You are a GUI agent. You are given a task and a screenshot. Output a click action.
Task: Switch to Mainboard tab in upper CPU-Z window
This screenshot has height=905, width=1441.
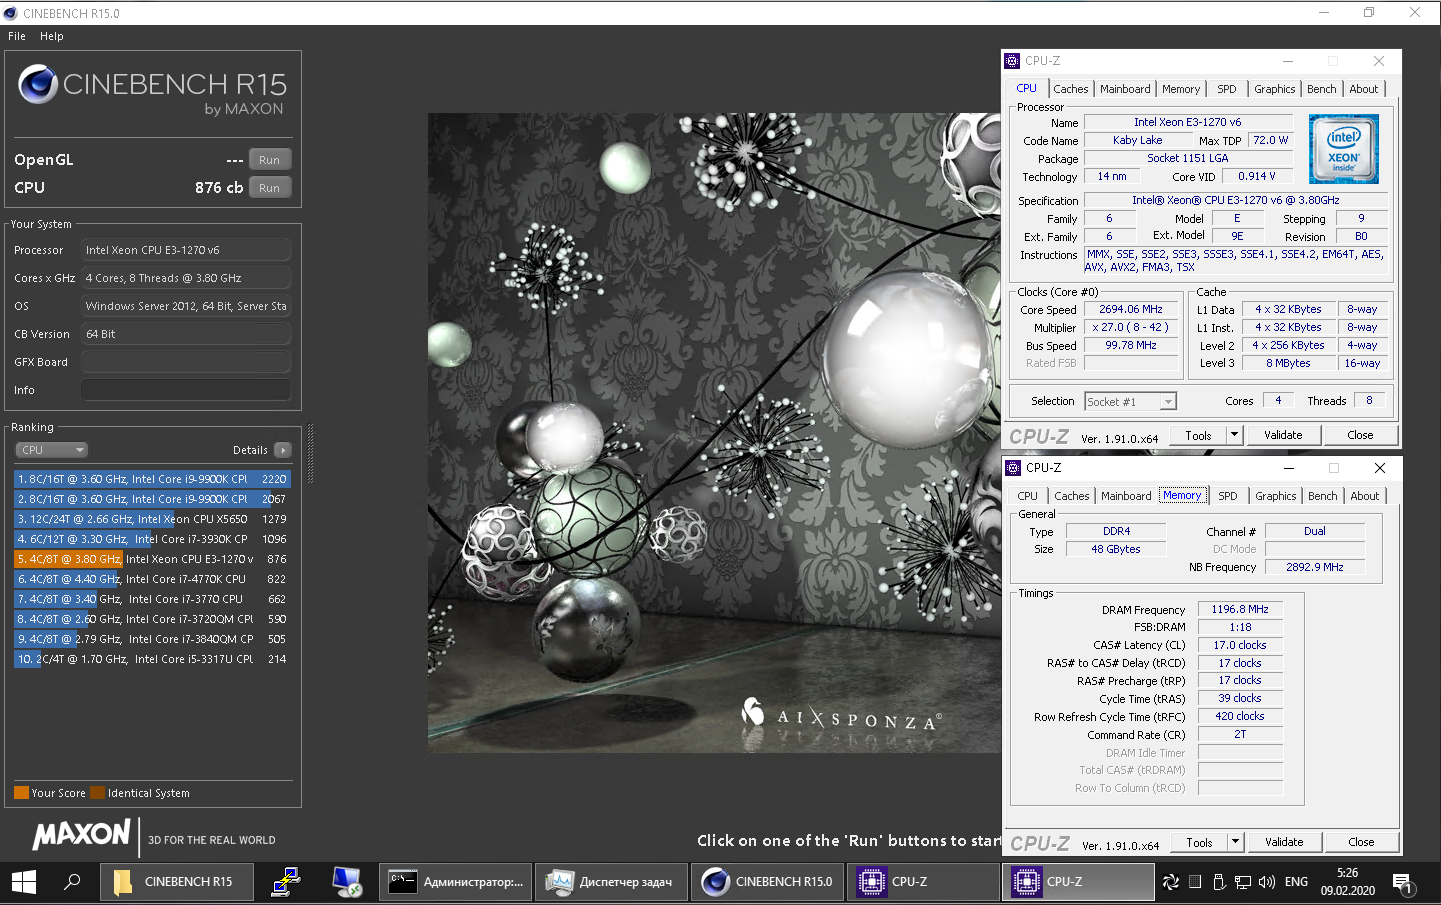pos(1125,89)
